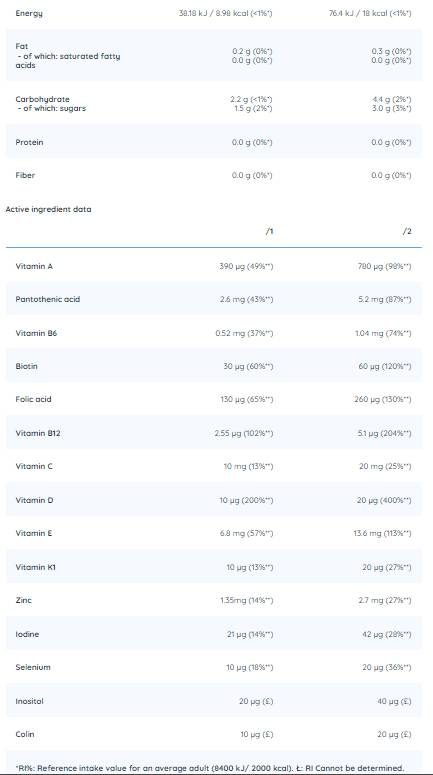Click the Vitamin K1 row label

pos(35,567)
